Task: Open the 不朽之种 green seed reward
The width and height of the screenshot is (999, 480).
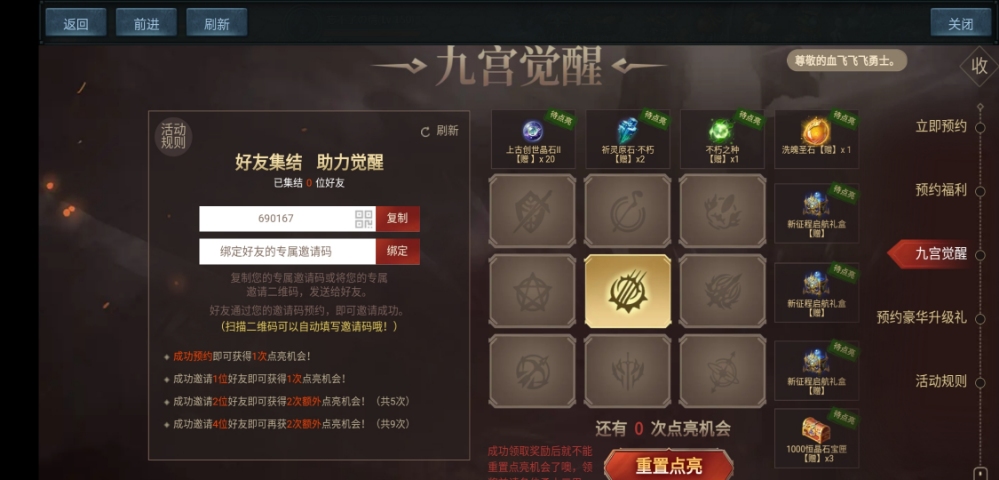Action: [722, 139]
